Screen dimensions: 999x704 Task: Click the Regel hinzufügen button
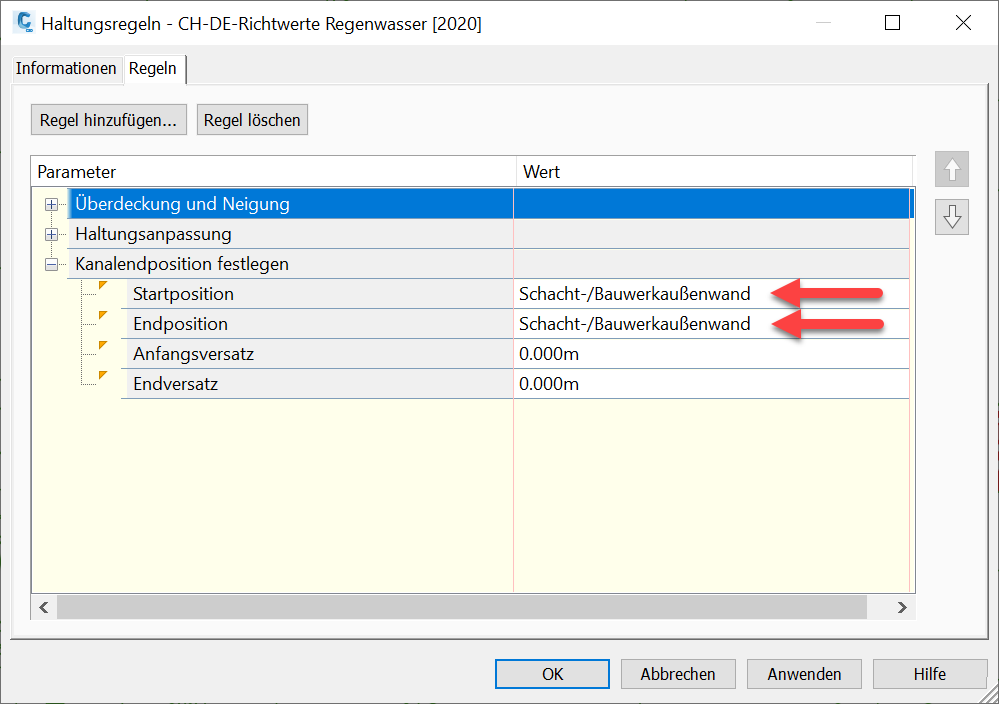tap(108, 120)
